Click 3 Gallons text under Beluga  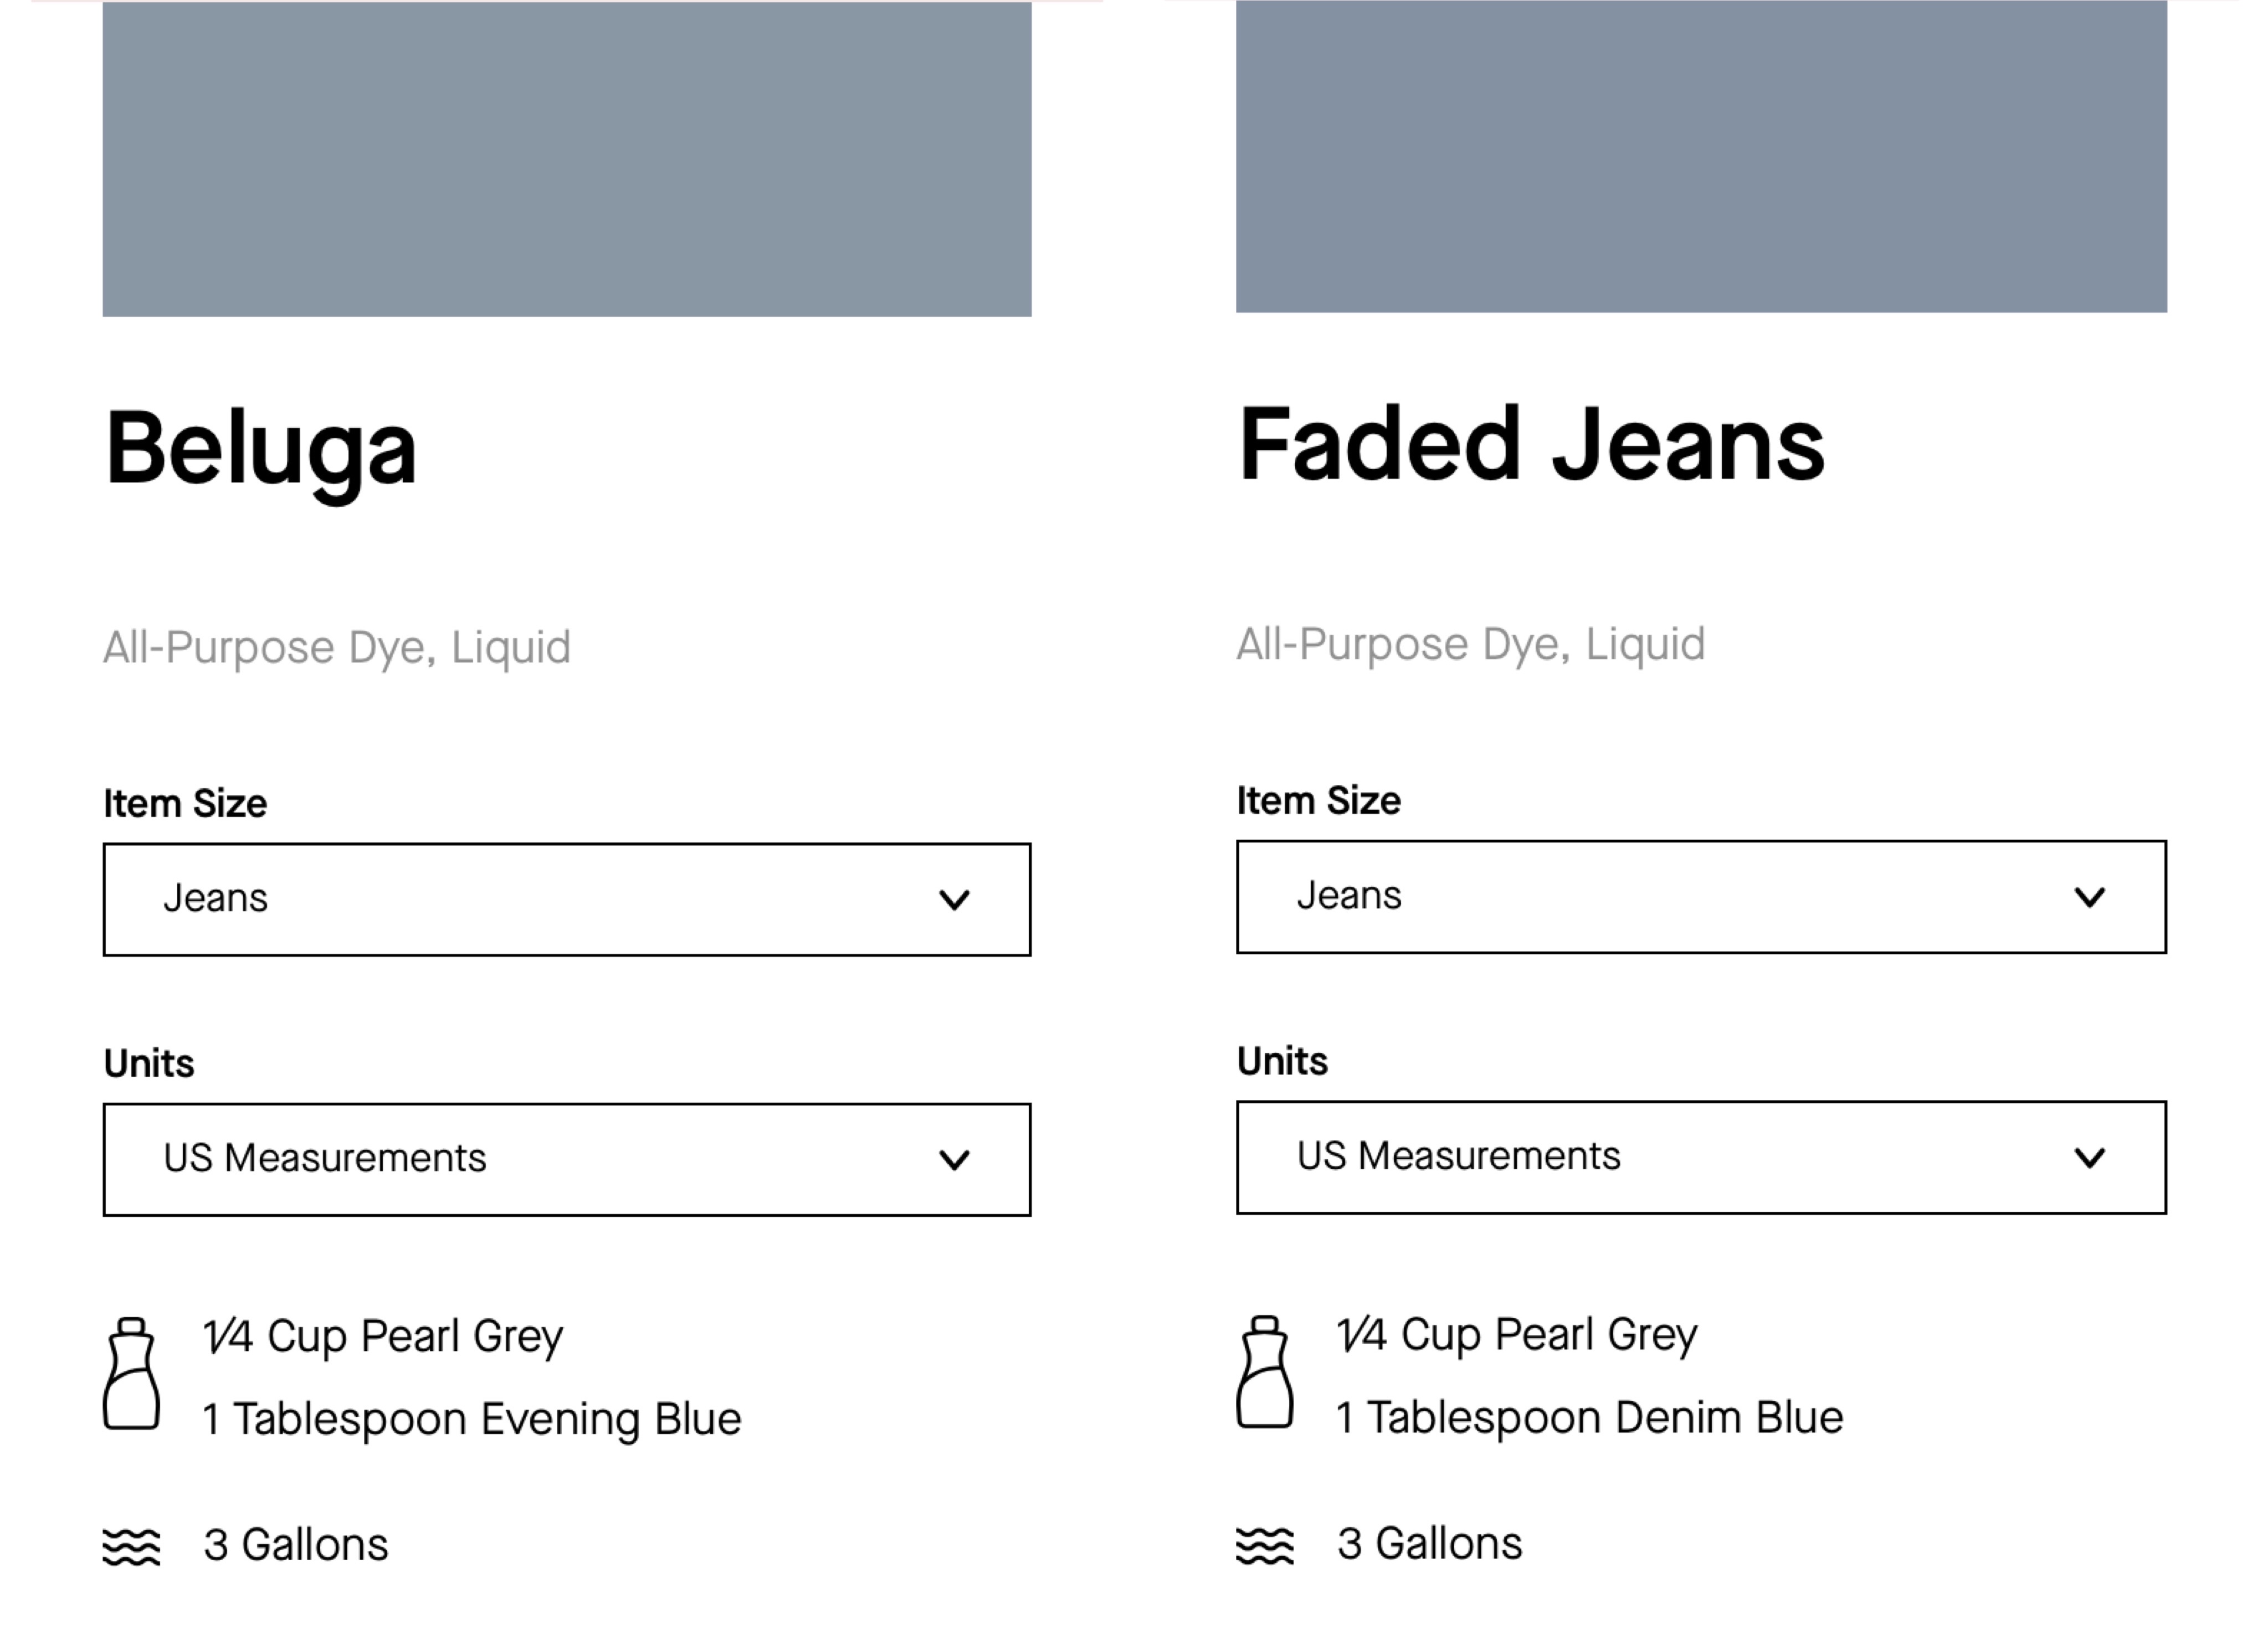pos(296,1545)
